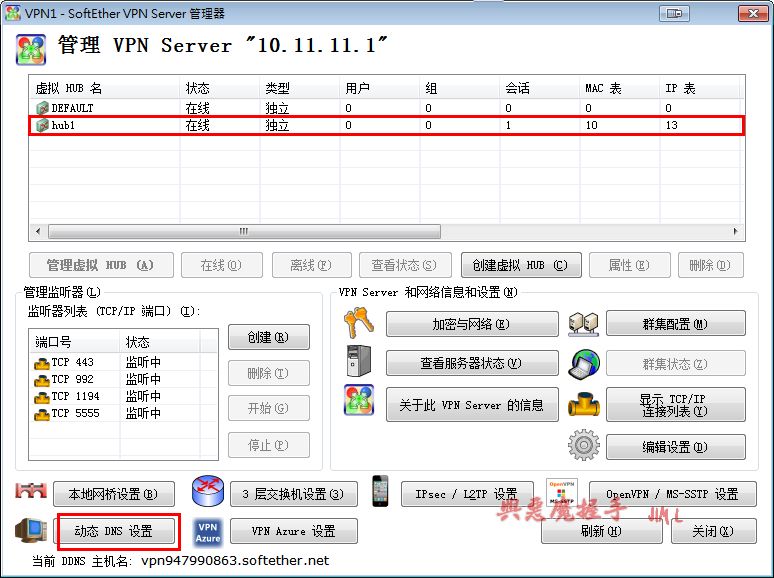Open VPN Azure 设置
This screenshot has height=578, width=774.
click(x=294, y=531)
